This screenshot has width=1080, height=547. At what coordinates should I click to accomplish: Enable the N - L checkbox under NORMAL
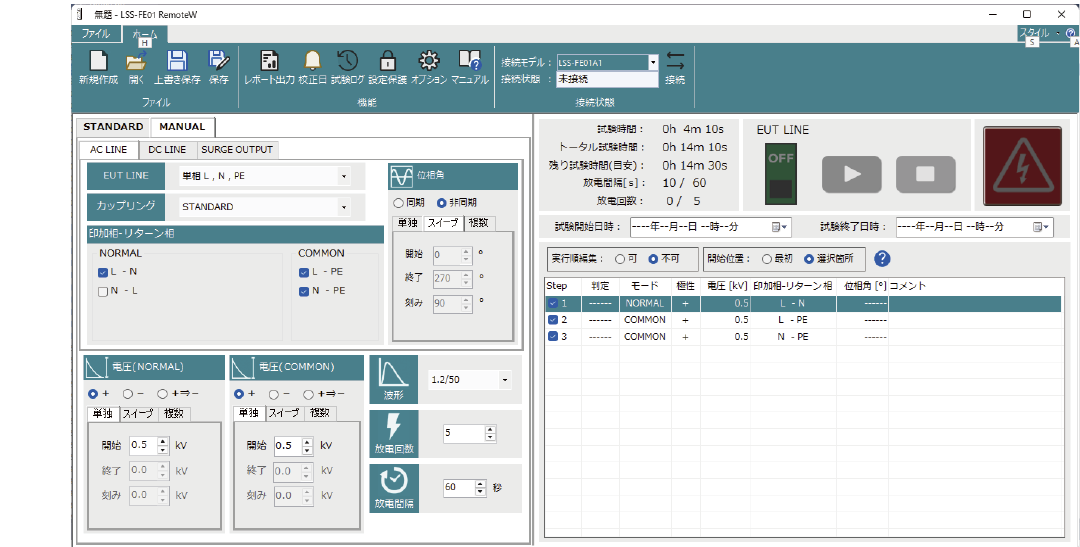click(104, 291)
